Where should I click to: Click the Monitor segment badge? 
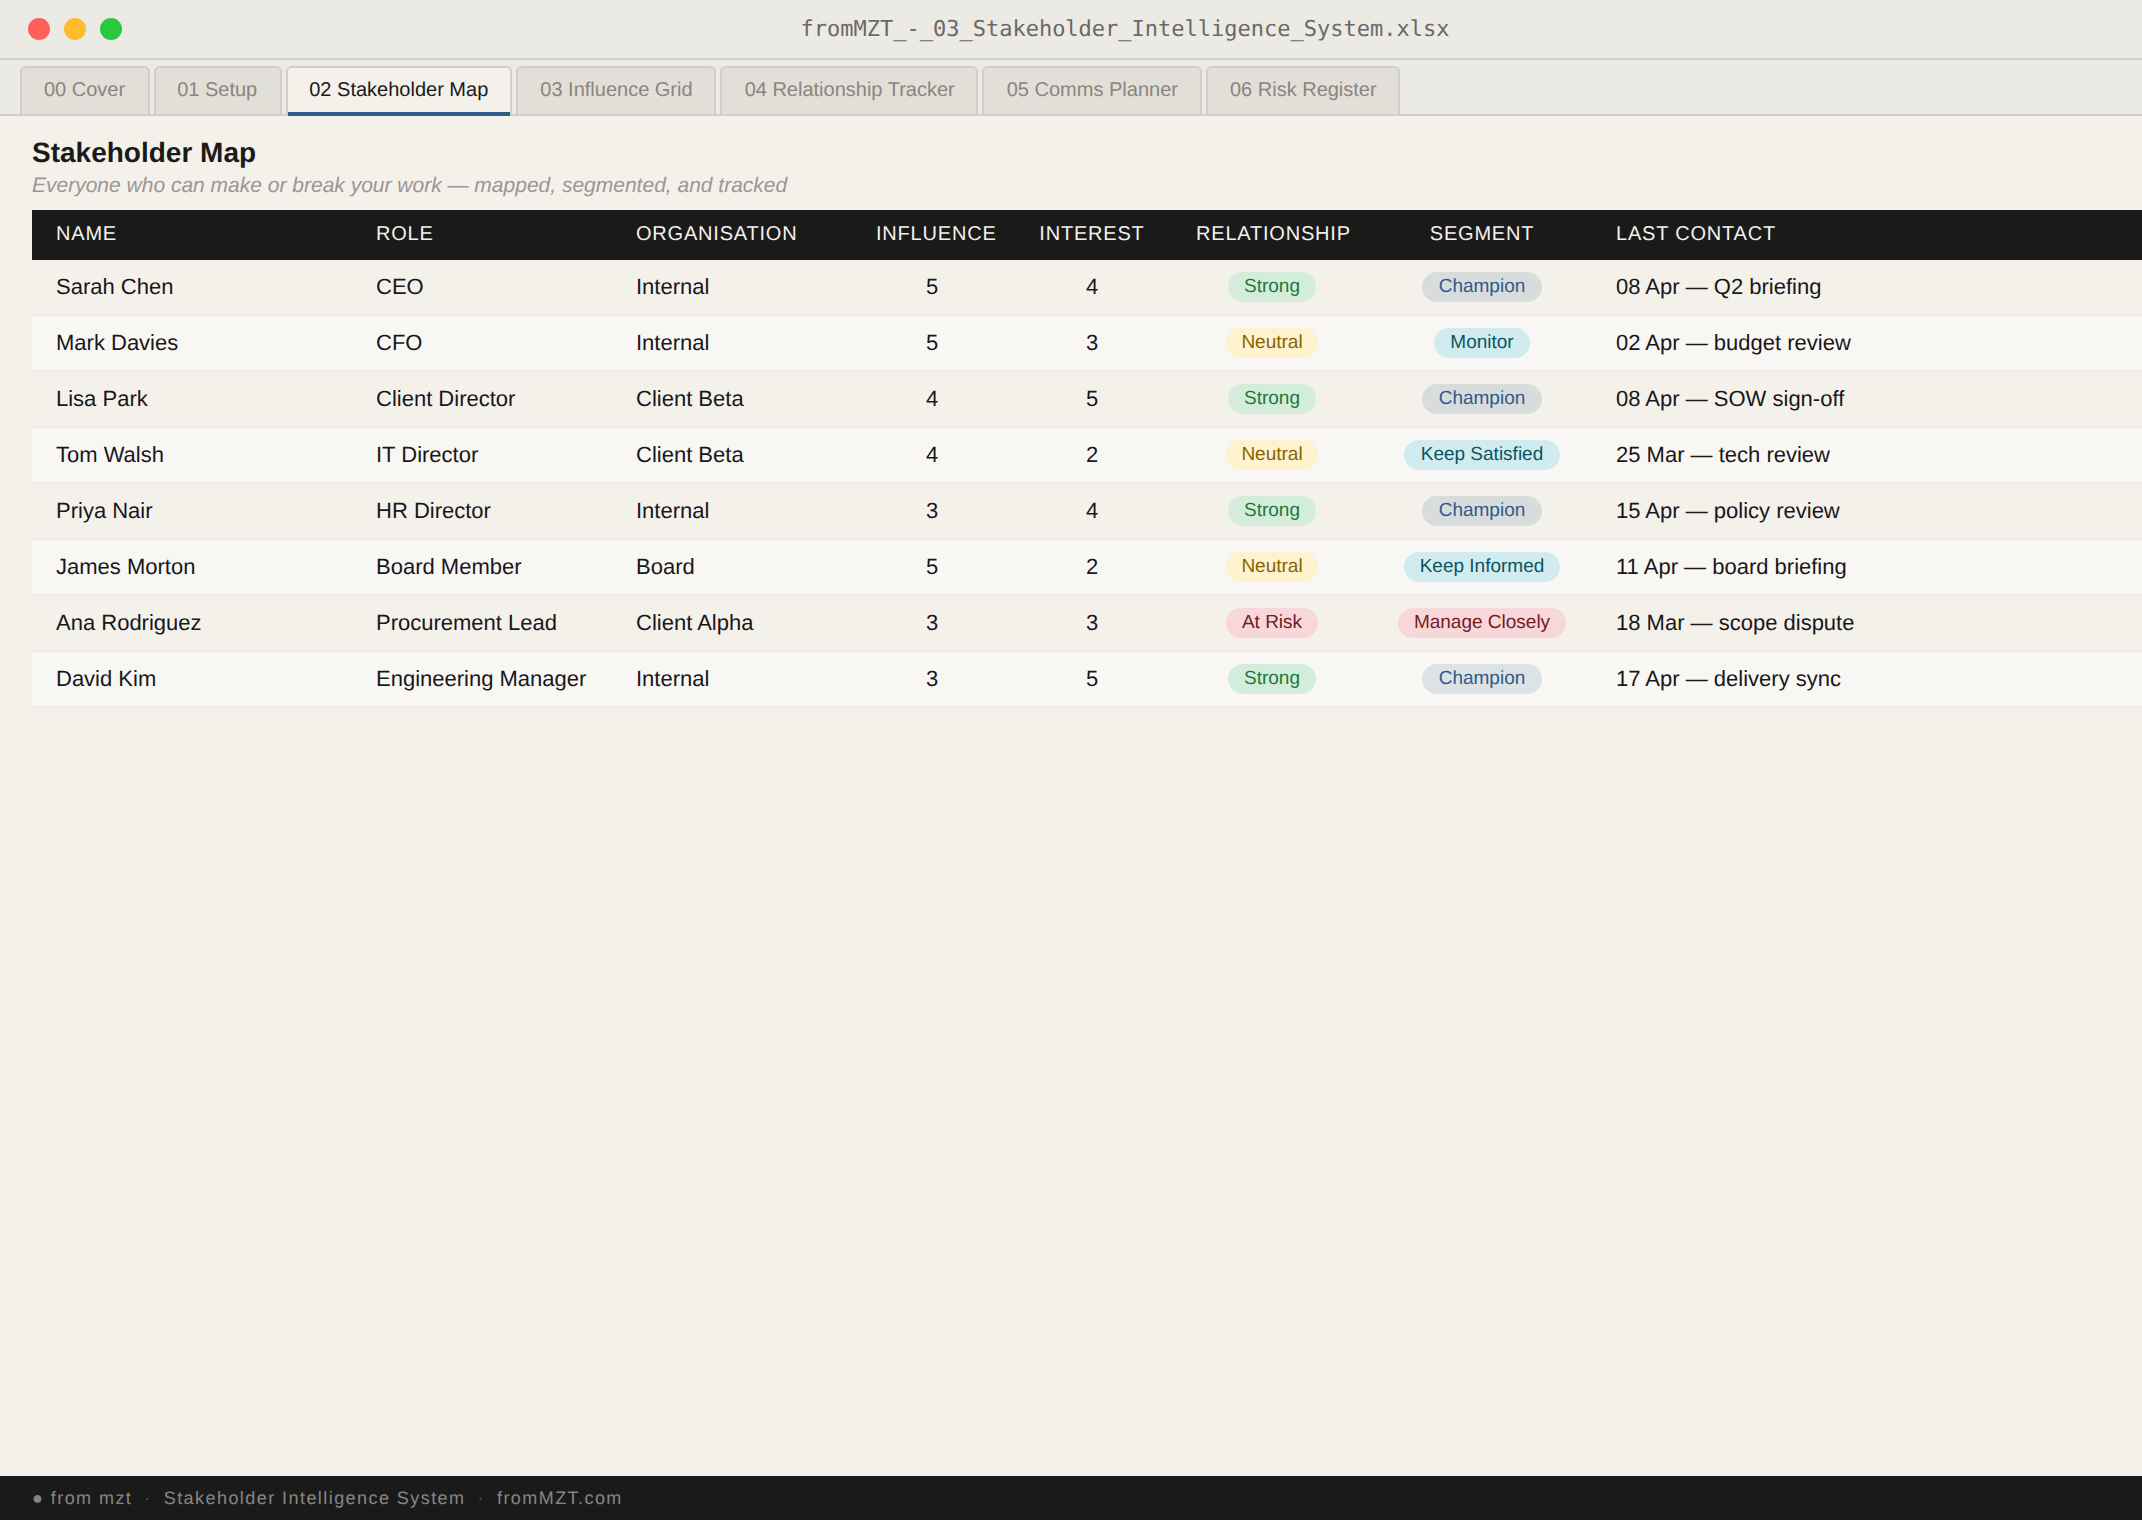[x=1482, y=342]
